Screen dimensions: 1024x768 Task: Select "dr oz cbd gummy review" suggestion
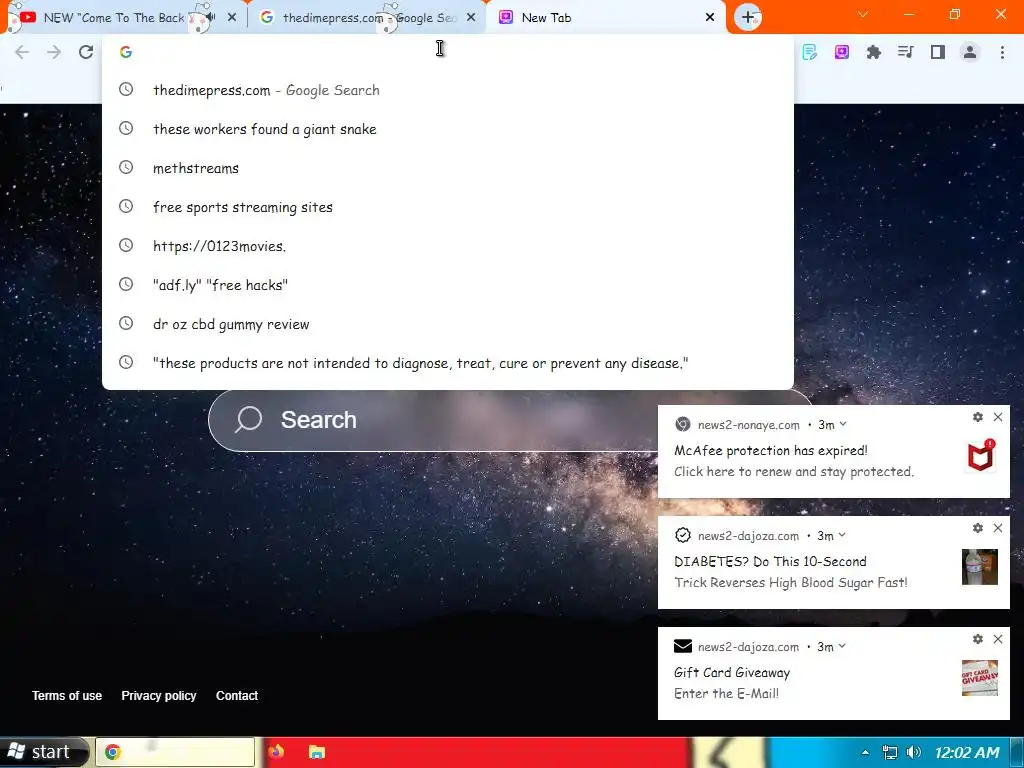pos(448,324)
